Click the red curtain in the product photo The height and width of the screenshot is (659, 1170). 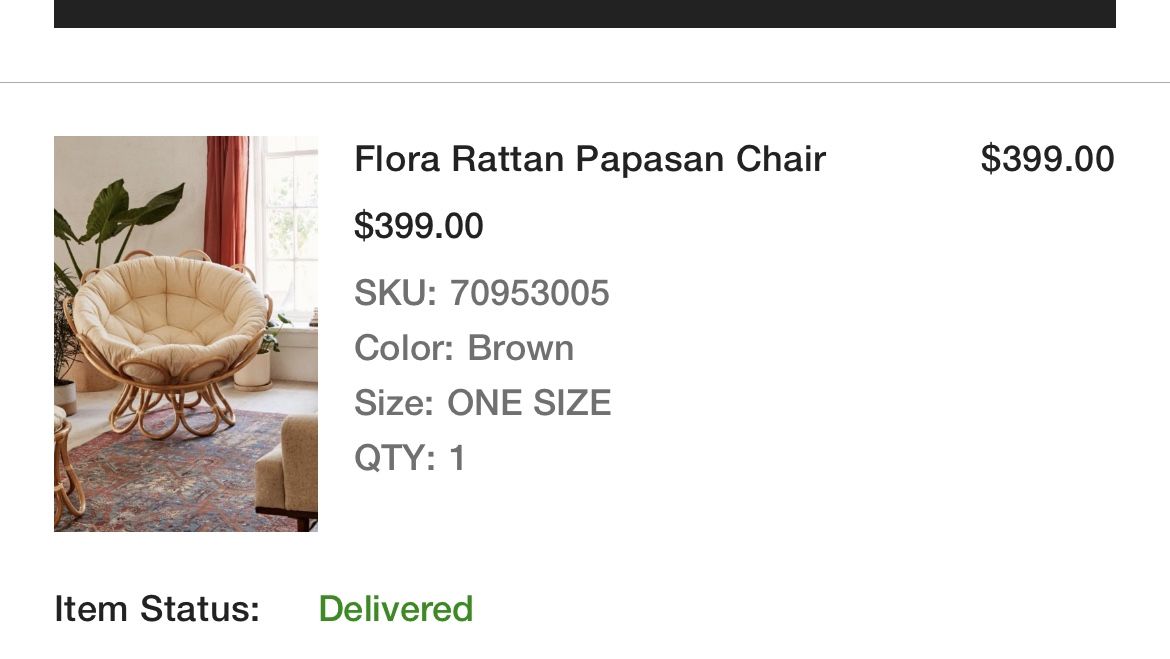[x=226, y=200]
